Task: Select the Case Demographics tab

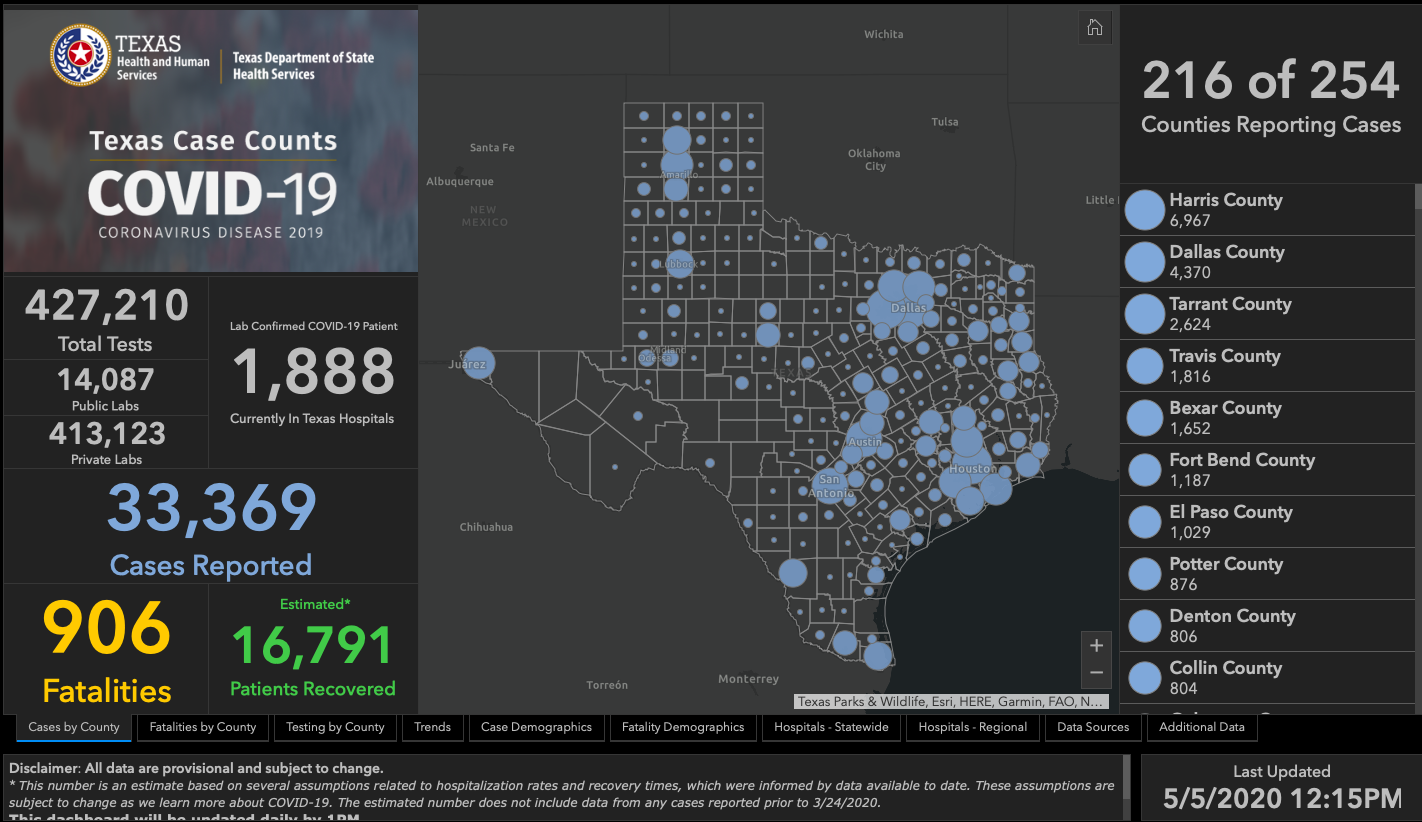Action: [x=536, y=727]
